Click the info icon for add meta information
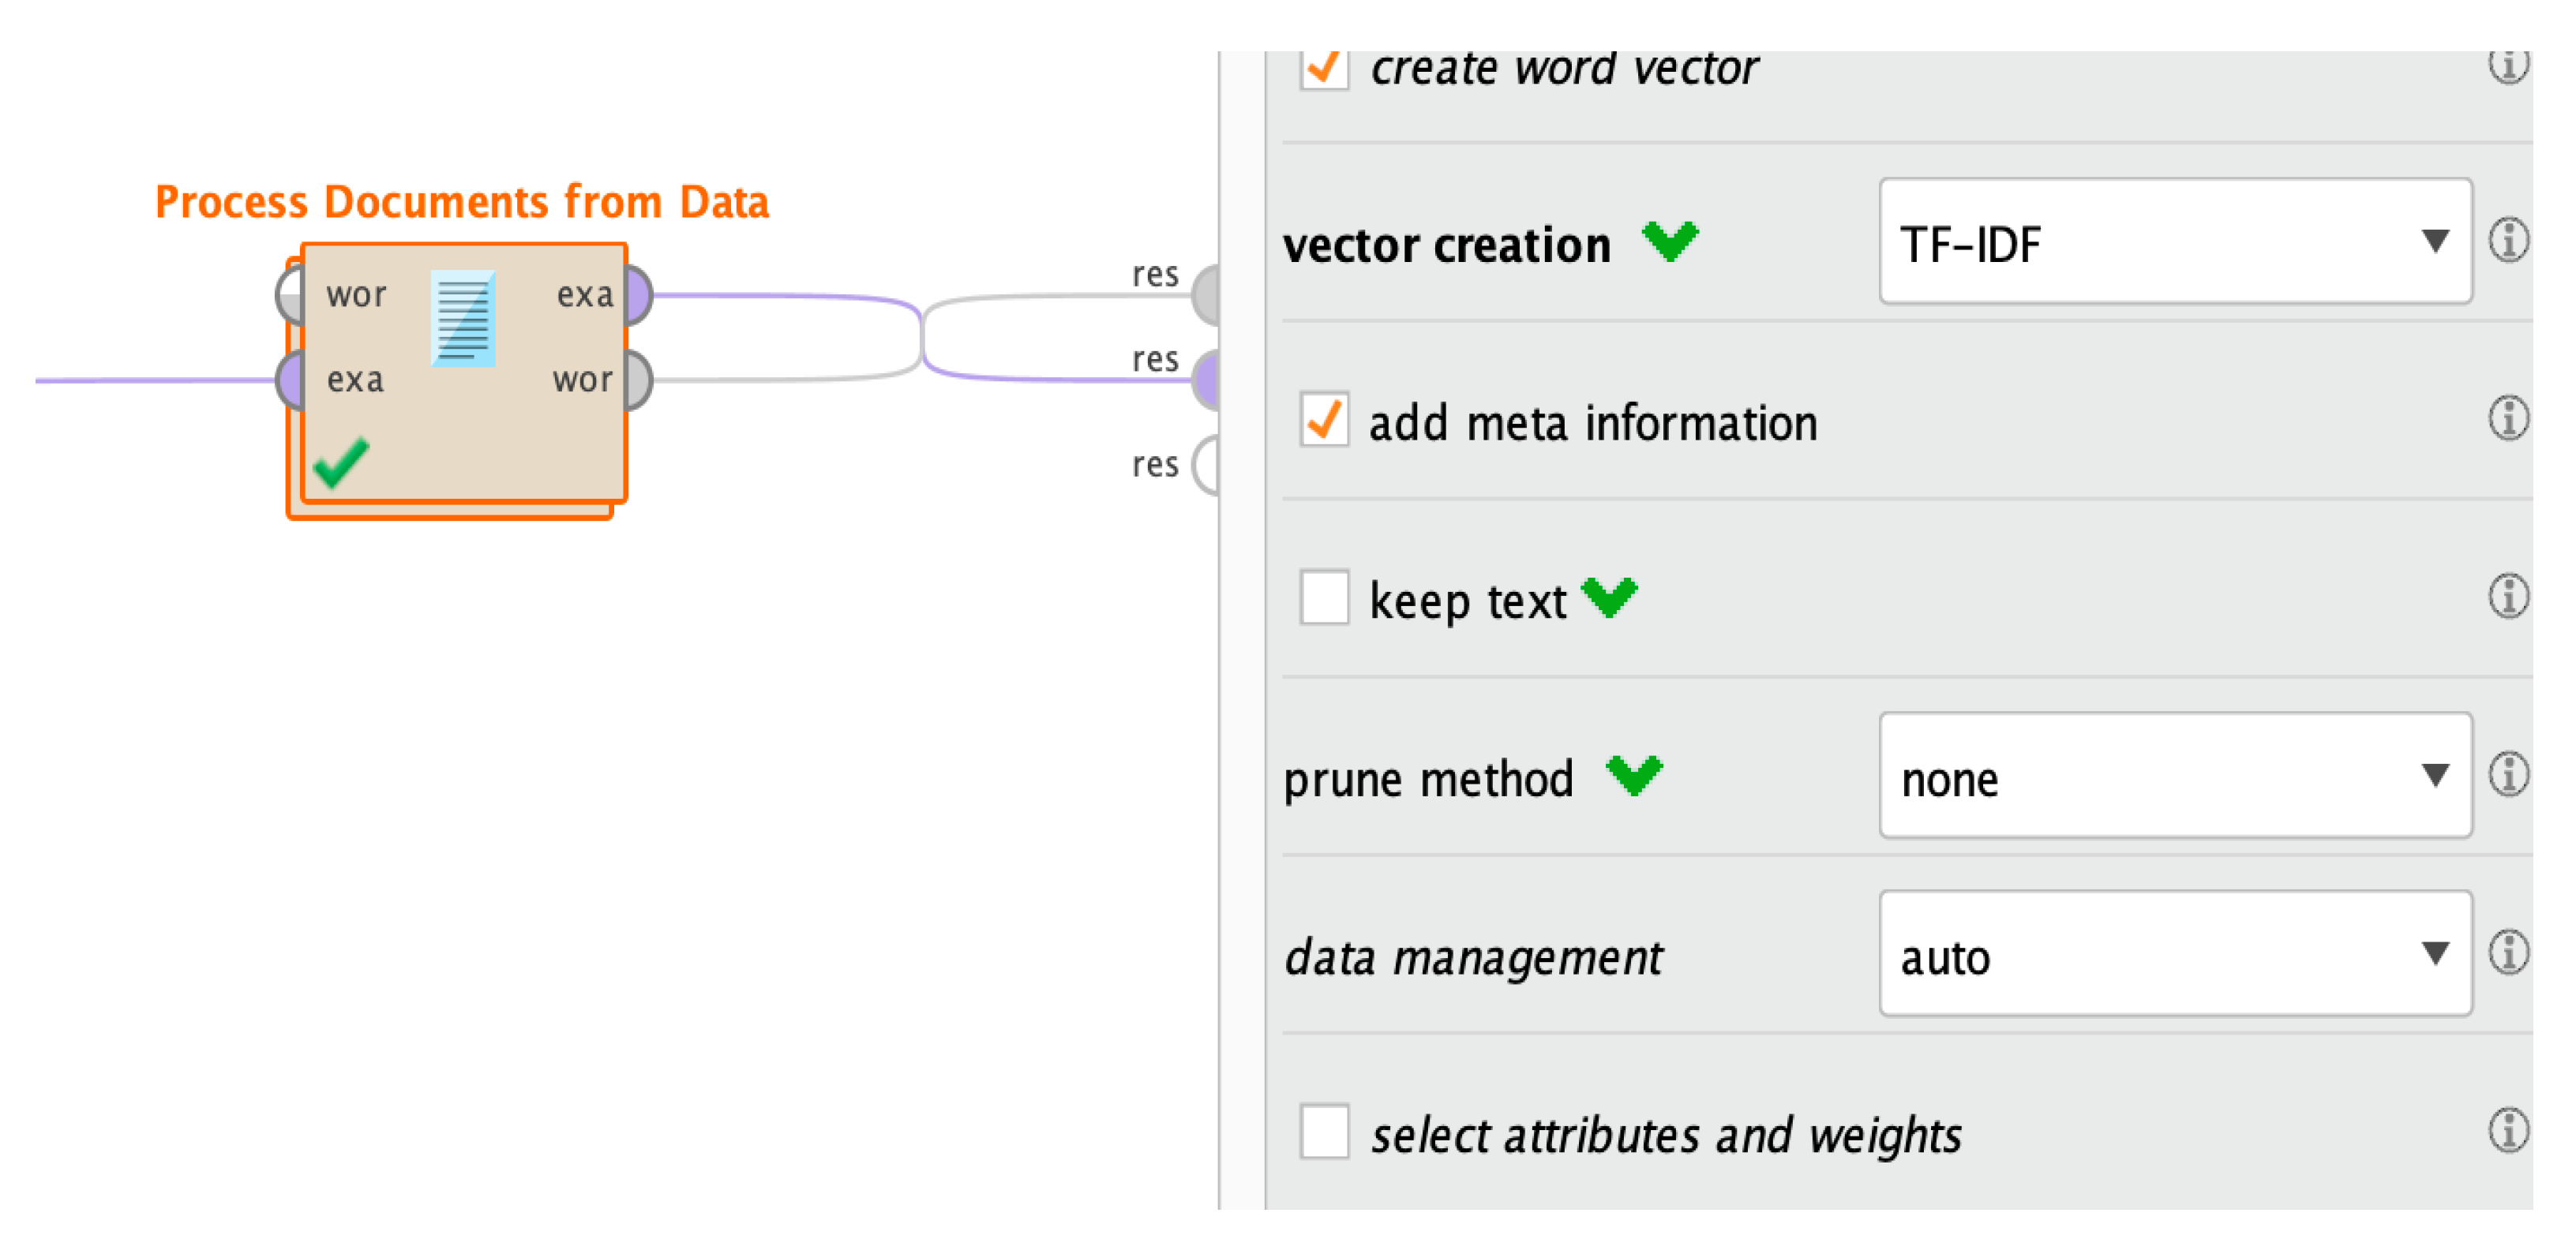The image size is (2576, 1254). [x=2507, y=418]
